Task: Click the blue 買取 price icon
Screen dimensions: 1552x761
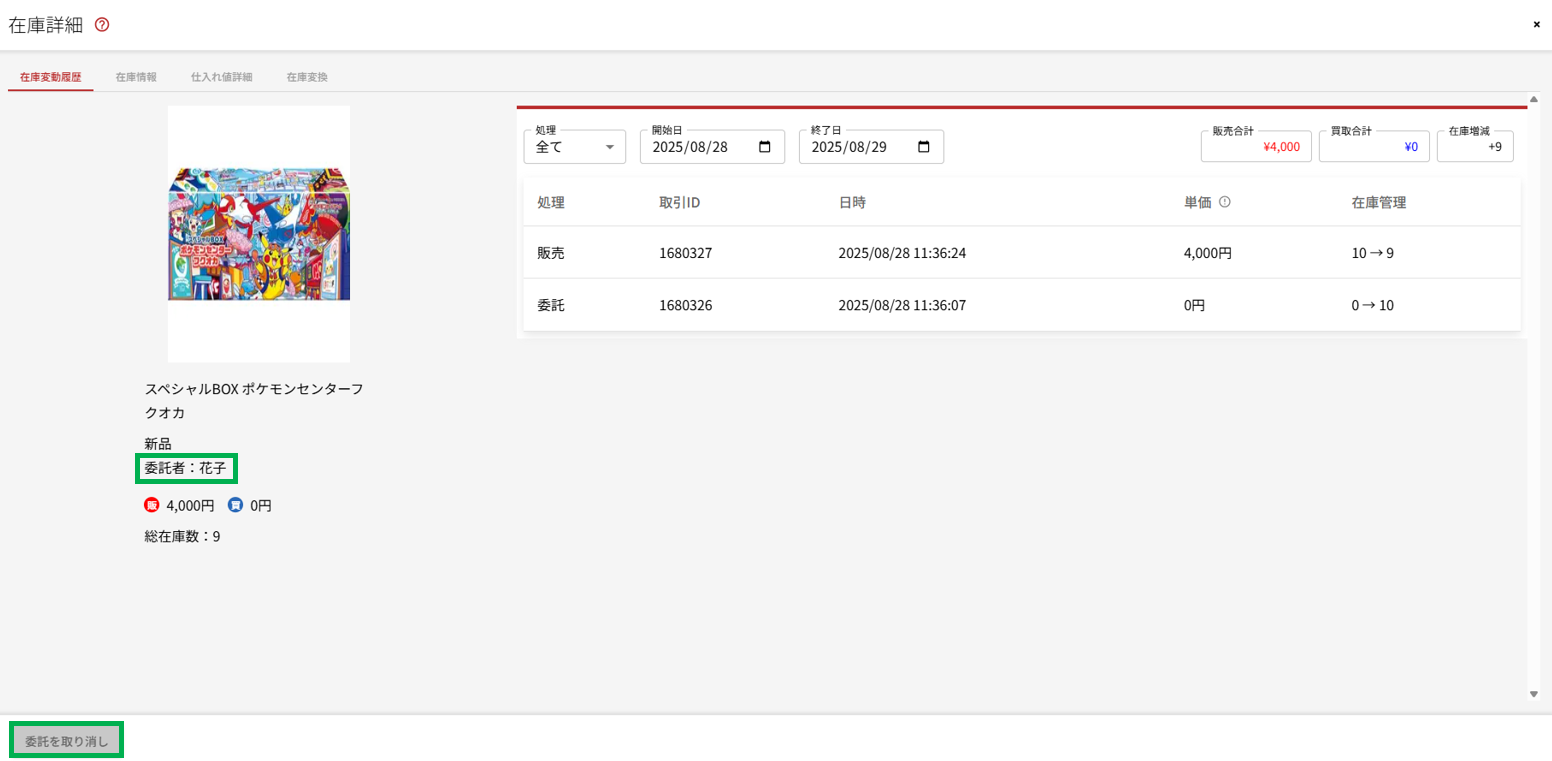Action: [236, 505]
